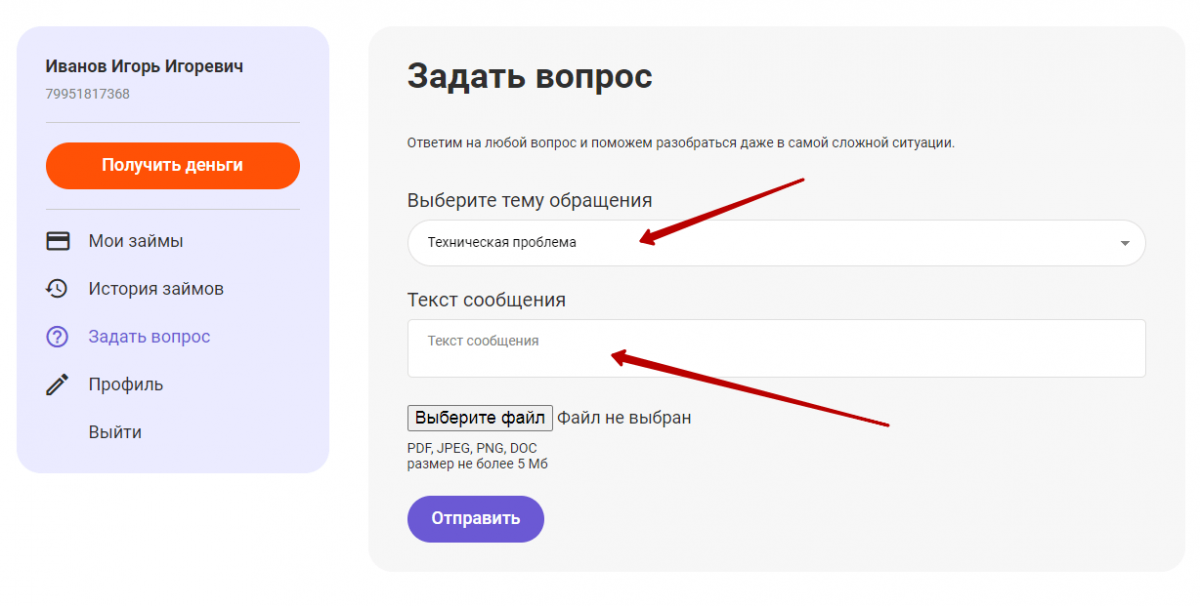The height and width of the screenshot is (606, 1200).
Task: Open the Техническая проблема topic selector
Action: pos(776,243)
